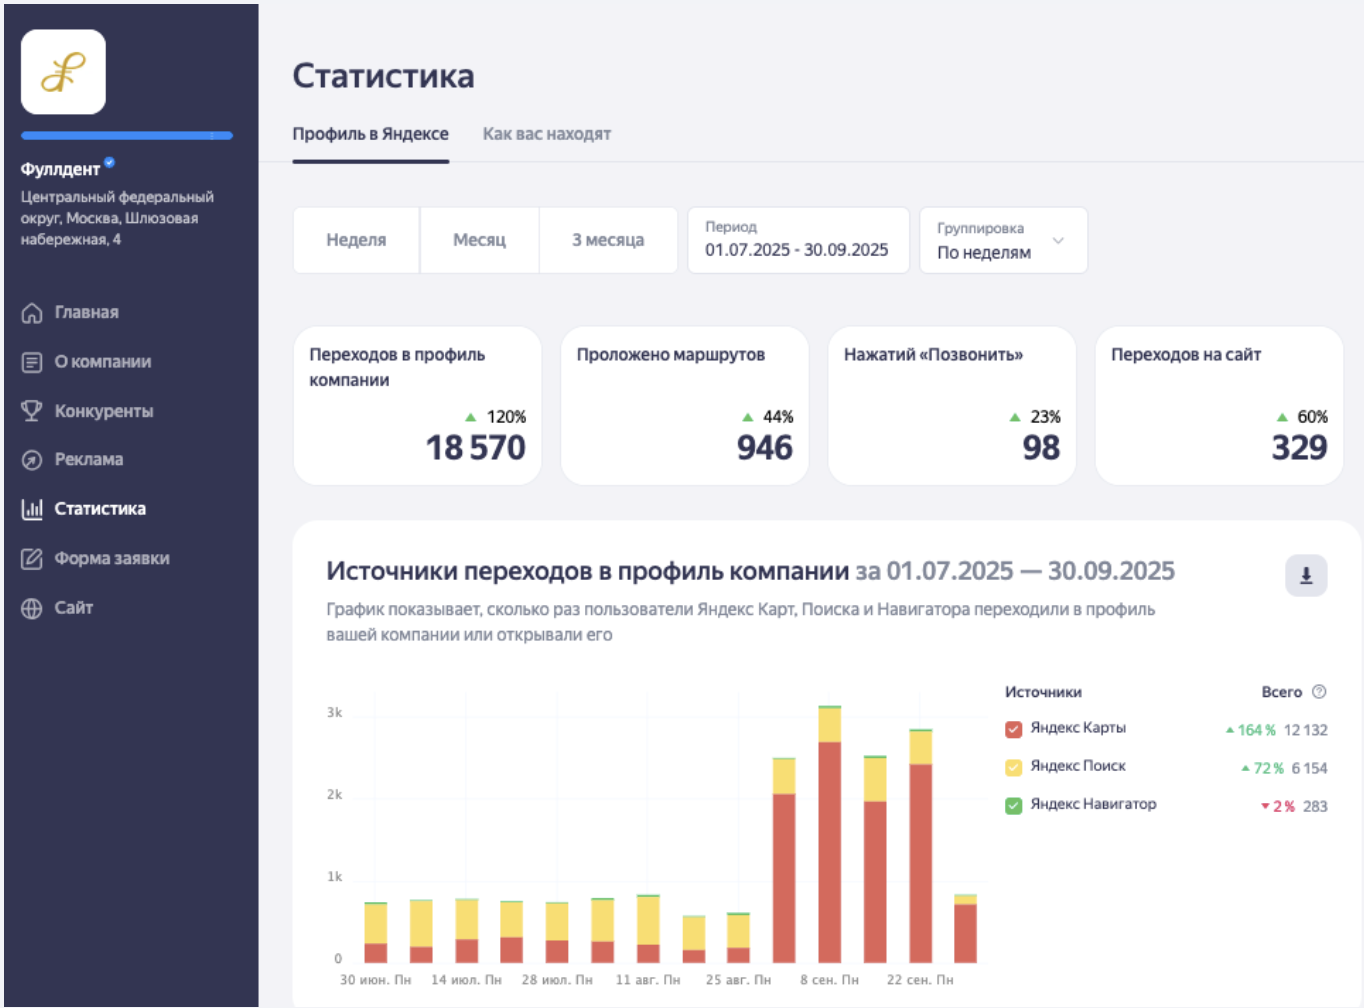
Task: Toggle the Яндекс Карты source checkbox
Action: [x=1013, y=729]
